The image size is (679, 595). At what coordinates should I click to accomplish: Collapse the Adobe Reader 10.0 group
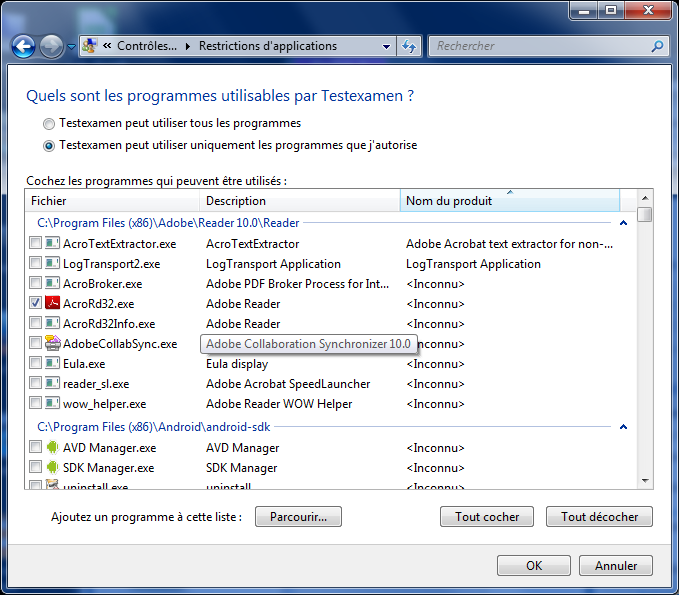[x=623, y=223]
